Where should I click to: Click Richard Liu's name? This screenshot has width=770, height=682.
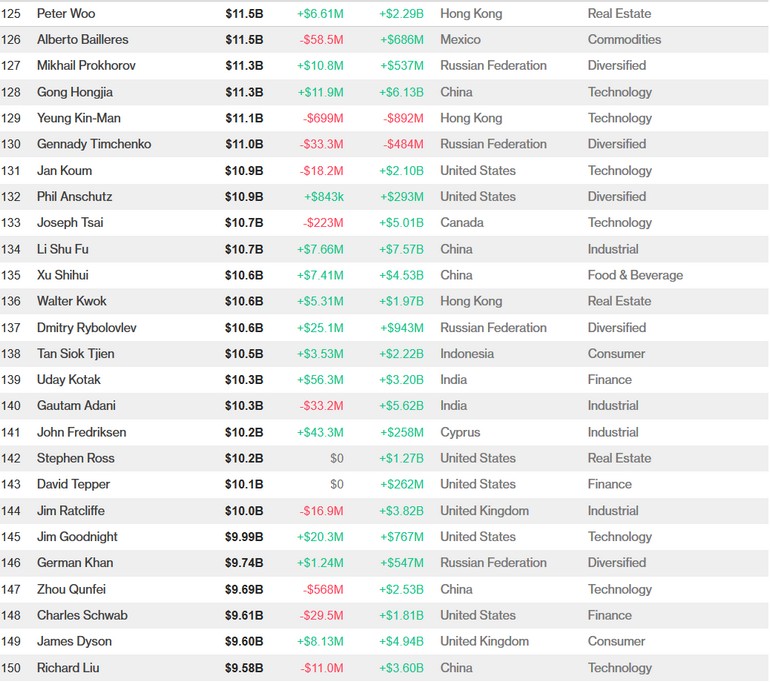68,668
